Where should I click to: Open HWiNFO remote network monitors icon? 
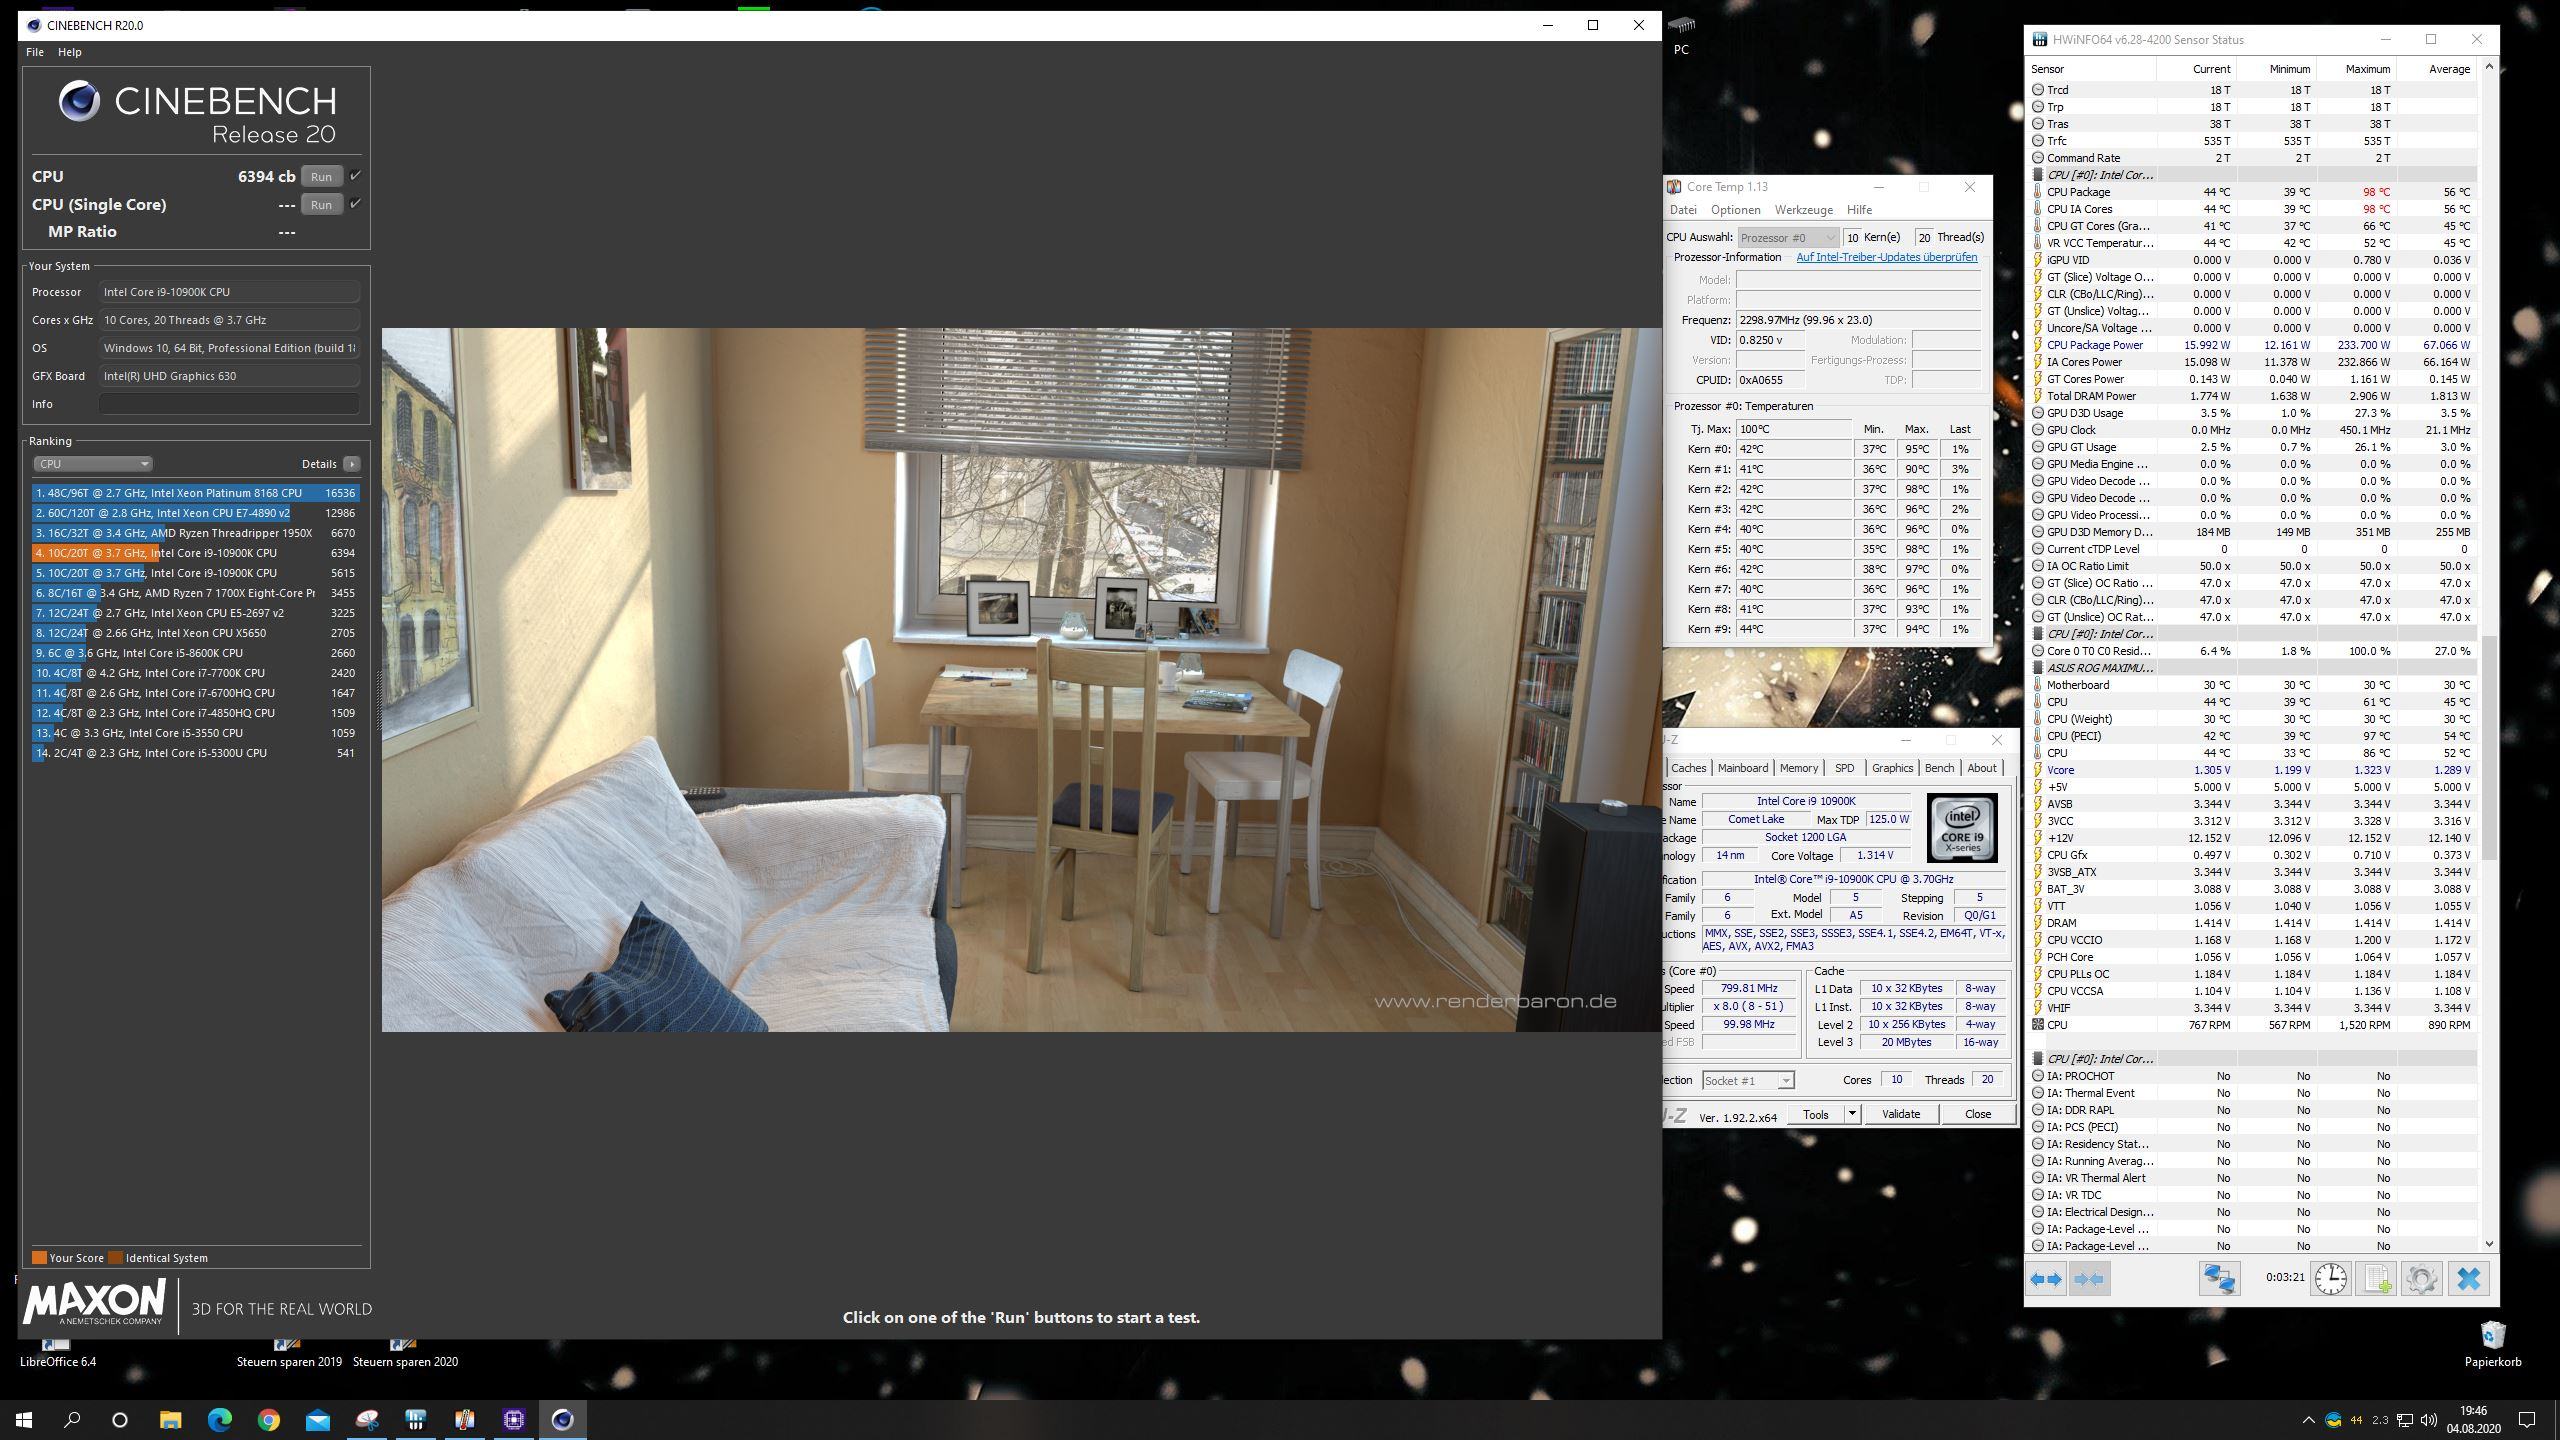coord(2219,1278)
